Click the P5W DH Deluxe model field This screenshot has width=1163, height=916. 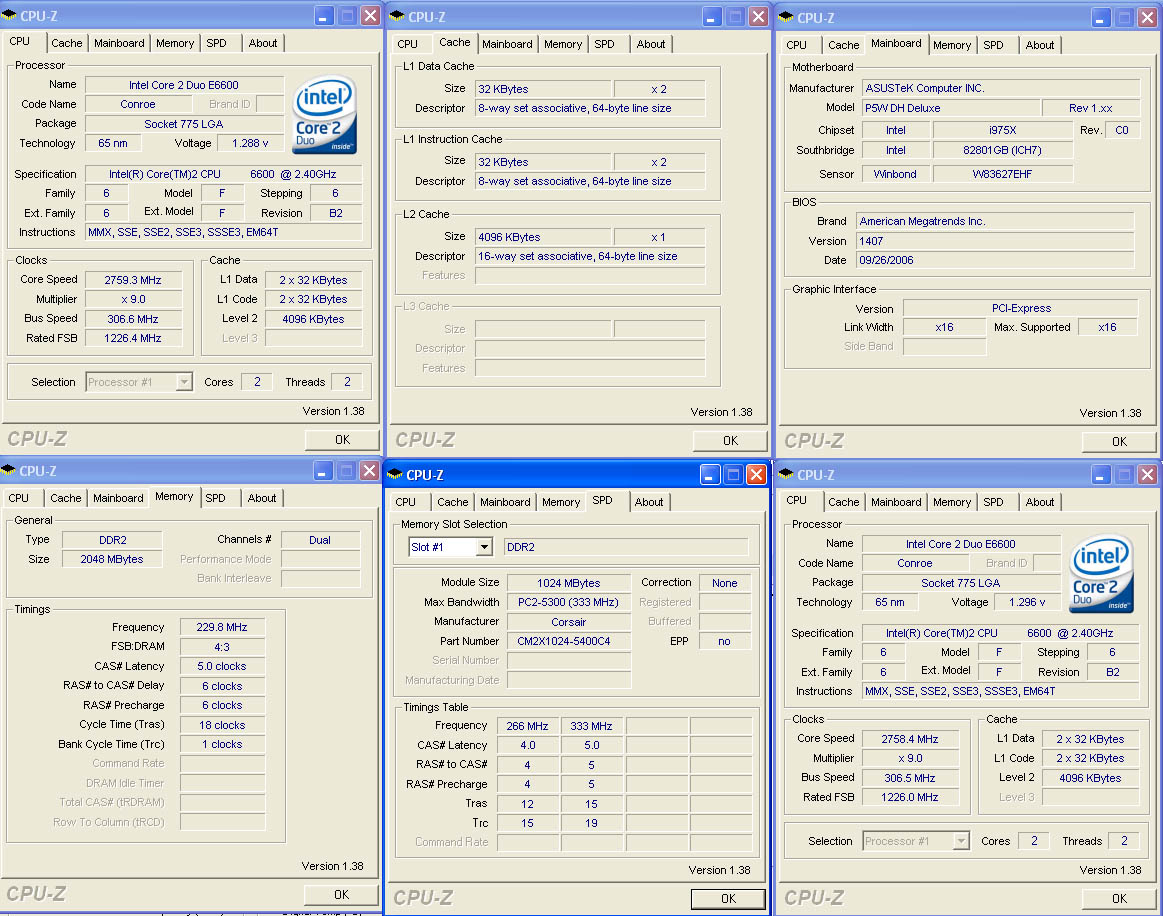pos(951,108)
